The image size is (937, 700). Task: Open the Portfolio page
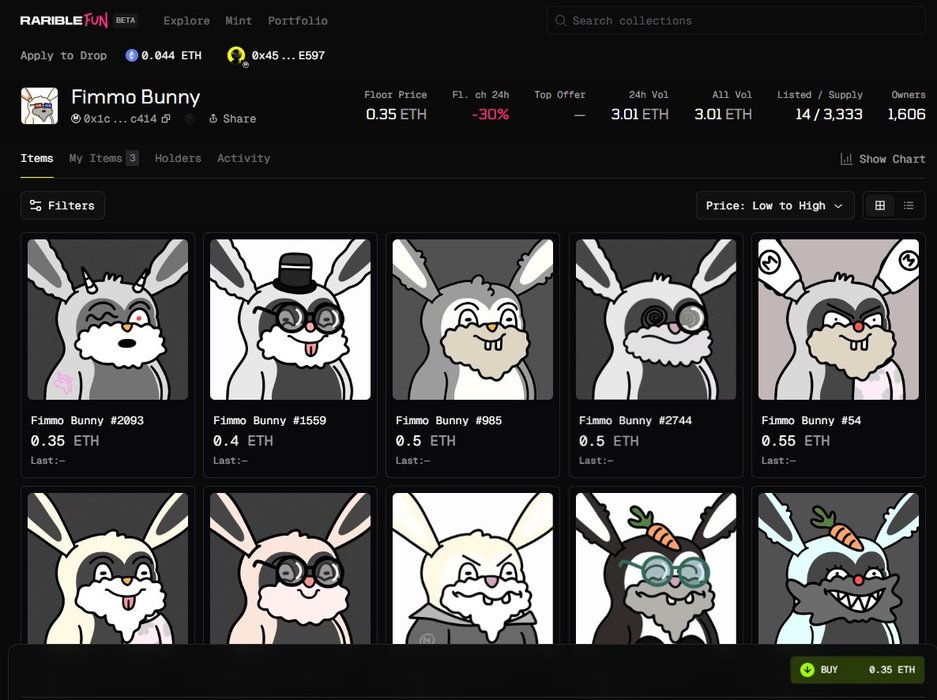click(298, 20)
